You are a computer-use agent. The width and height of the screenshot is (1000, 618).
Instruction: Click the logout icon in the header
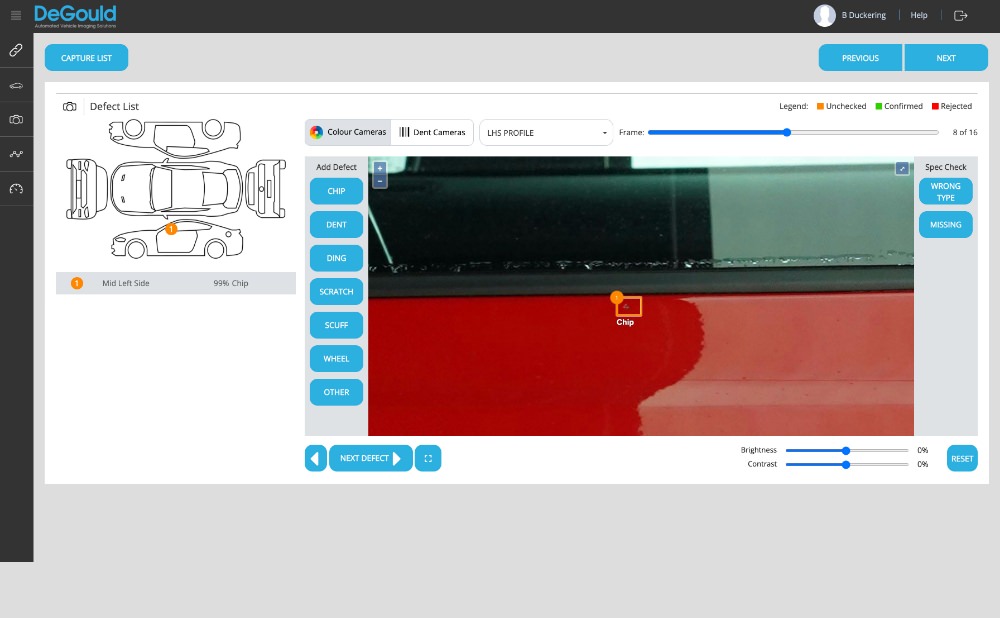(961, 15)
